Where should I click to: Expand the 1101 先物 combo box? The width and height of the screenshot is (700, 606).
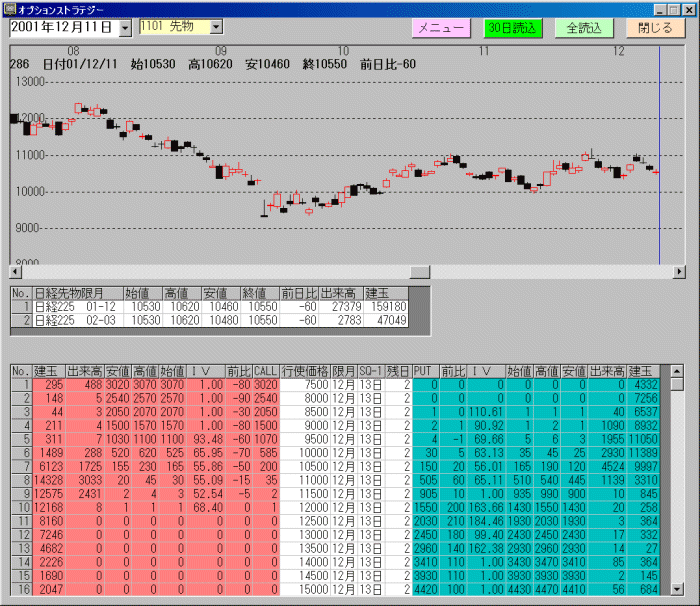216,27
